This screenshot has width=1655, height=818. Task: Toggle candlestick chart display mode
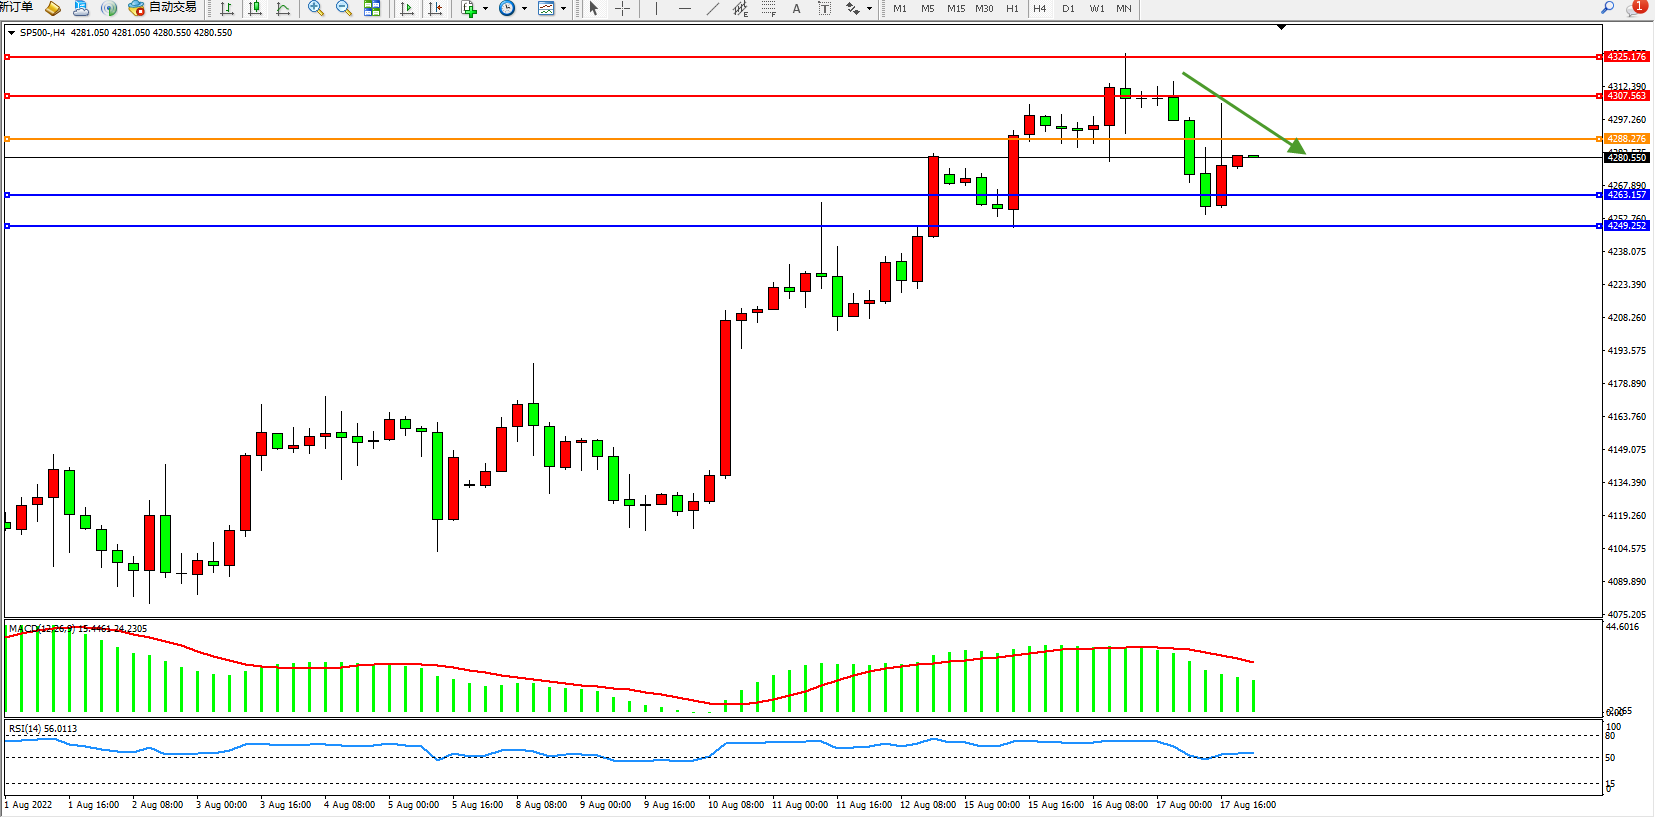(x=255, y=9)
